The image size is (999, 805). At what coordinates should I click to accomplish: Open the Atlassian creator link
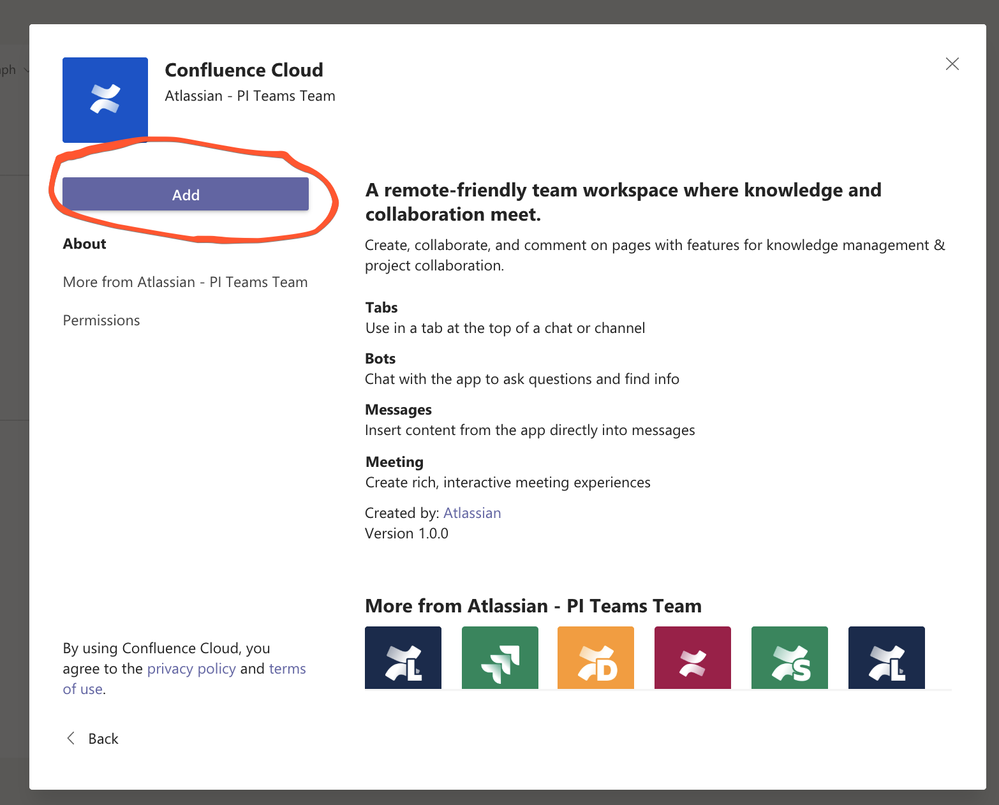click(x=472, y=513)
